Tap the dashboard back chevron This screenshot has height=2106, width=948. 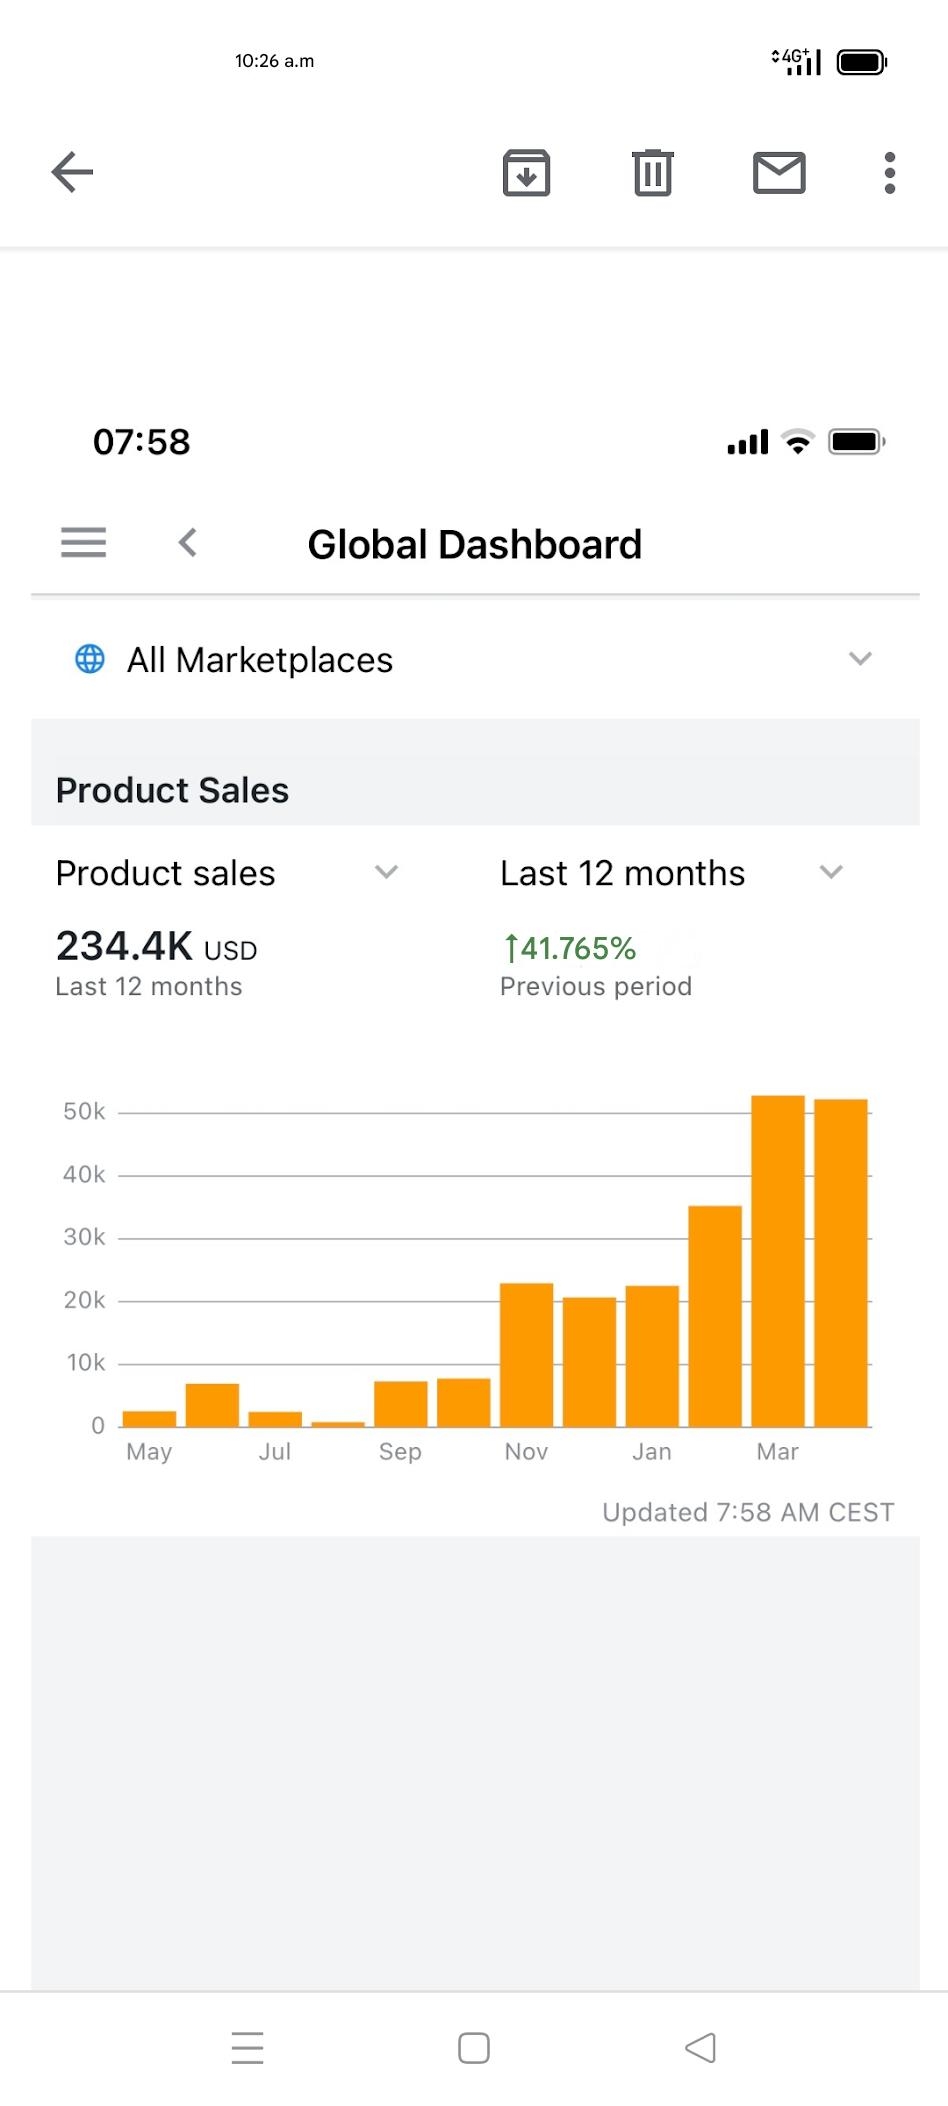(x=187, y=543)
